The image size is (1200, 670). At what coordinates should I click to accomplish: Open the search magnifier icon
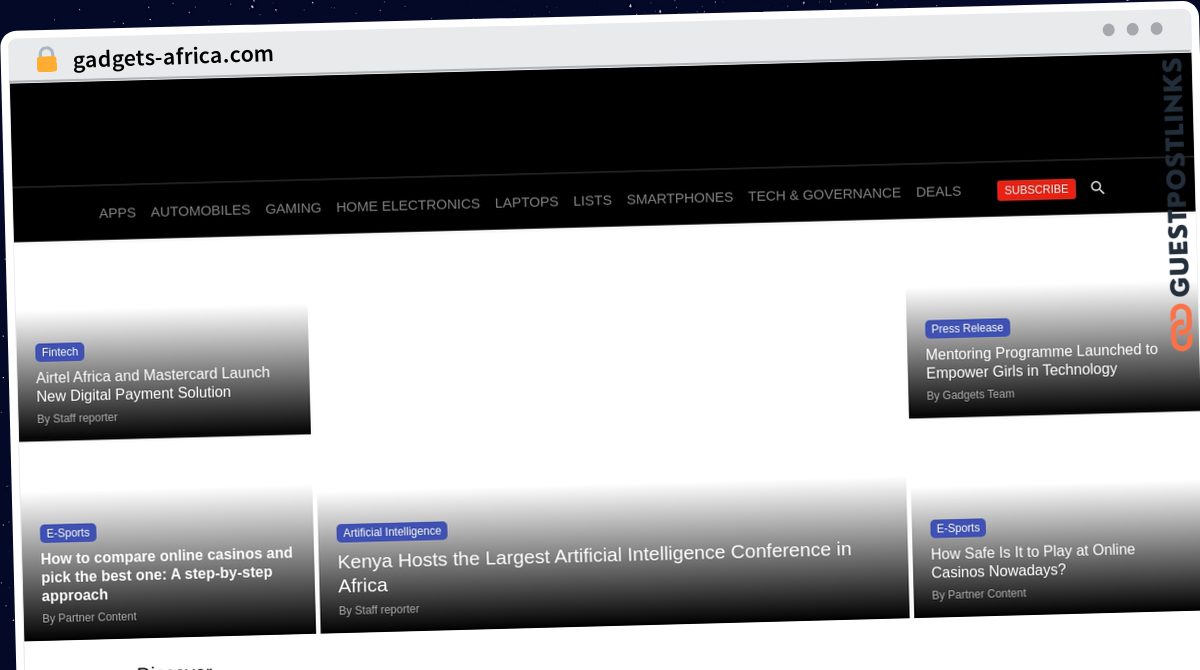tap(1097, 187)
